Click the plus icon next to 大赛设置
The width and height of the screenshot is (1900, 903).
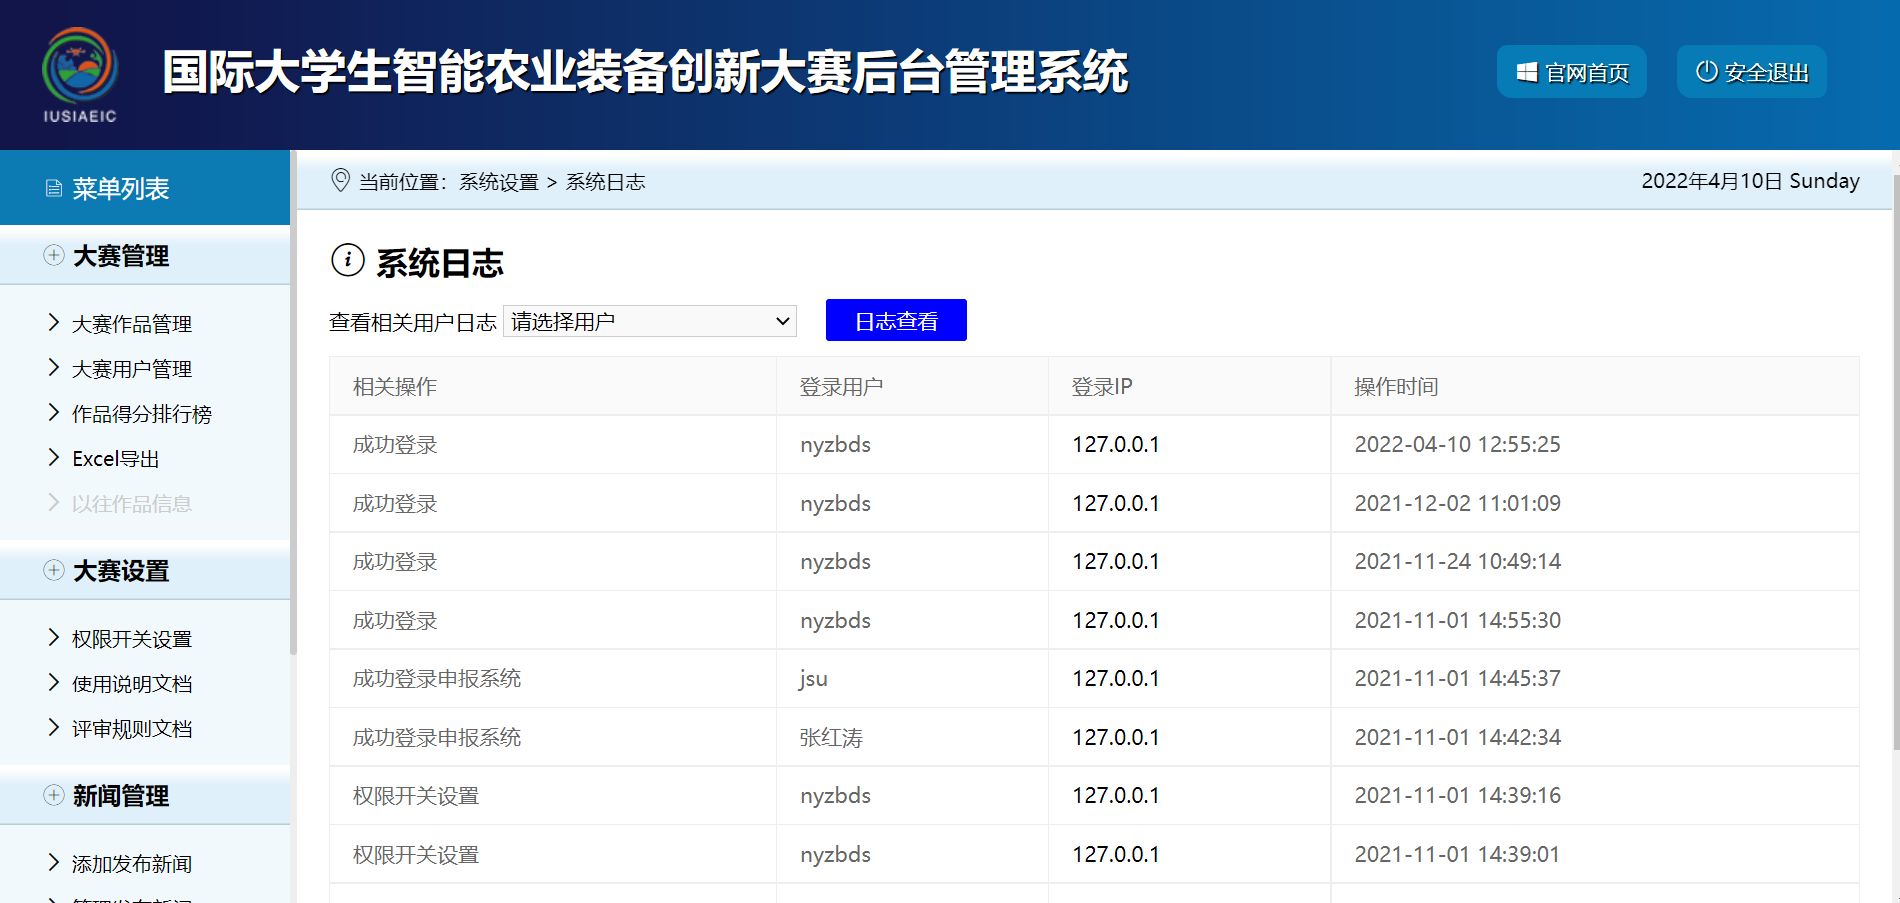pyautogui.click(x=54, y=570)
